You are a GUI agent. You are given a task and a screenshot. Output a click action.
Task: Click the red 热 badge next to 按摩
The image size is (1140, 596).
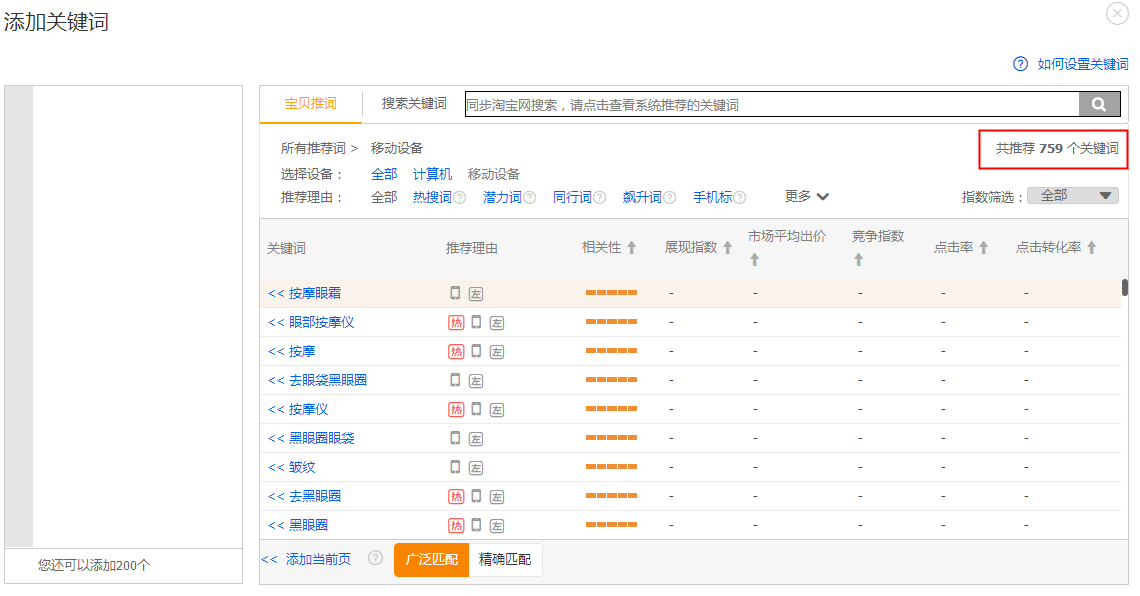455,351
